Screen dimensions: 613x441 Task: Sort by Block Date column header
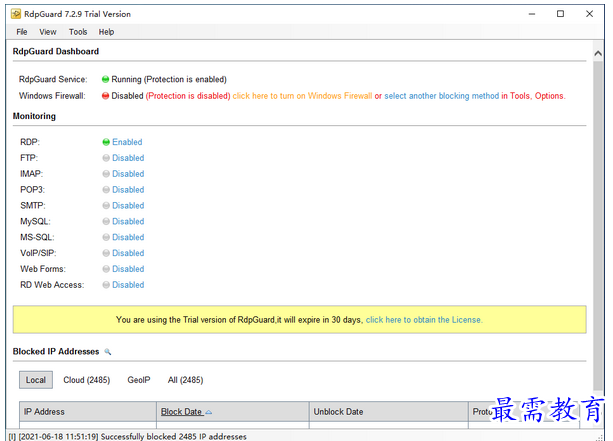point(233,412)
